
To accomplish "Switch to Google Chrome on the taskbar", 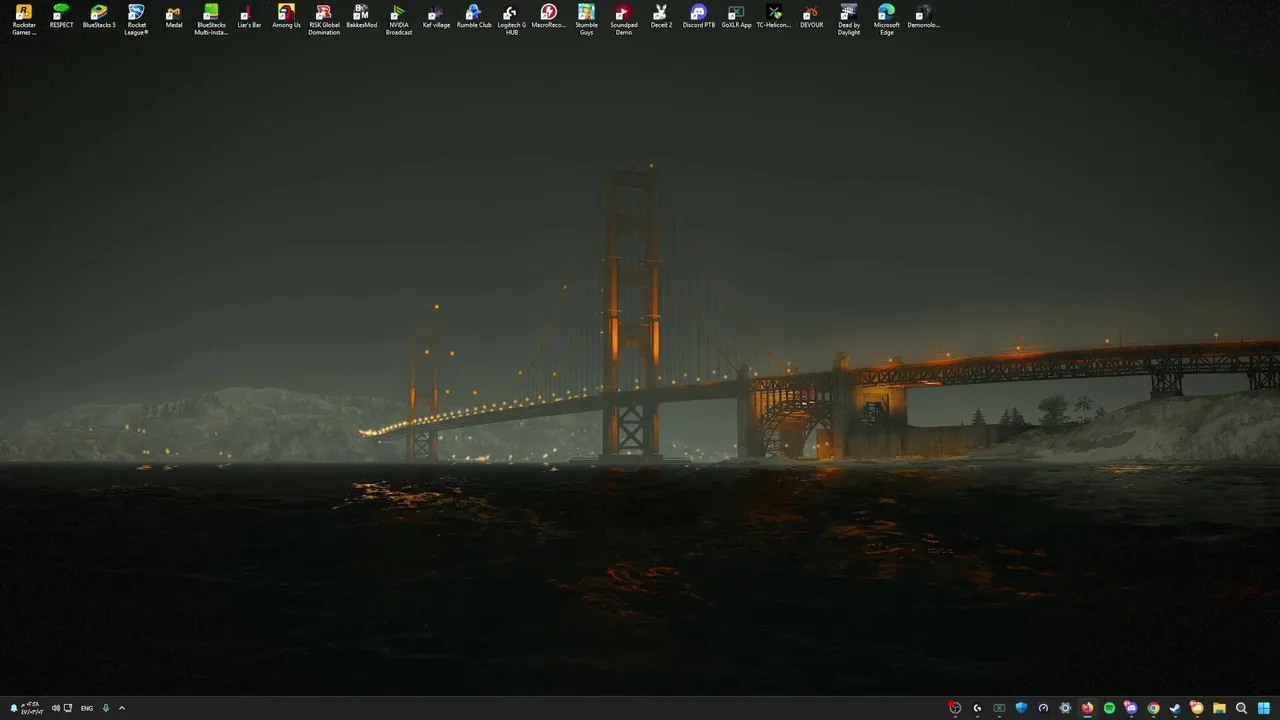I will tap(1153, 708).
